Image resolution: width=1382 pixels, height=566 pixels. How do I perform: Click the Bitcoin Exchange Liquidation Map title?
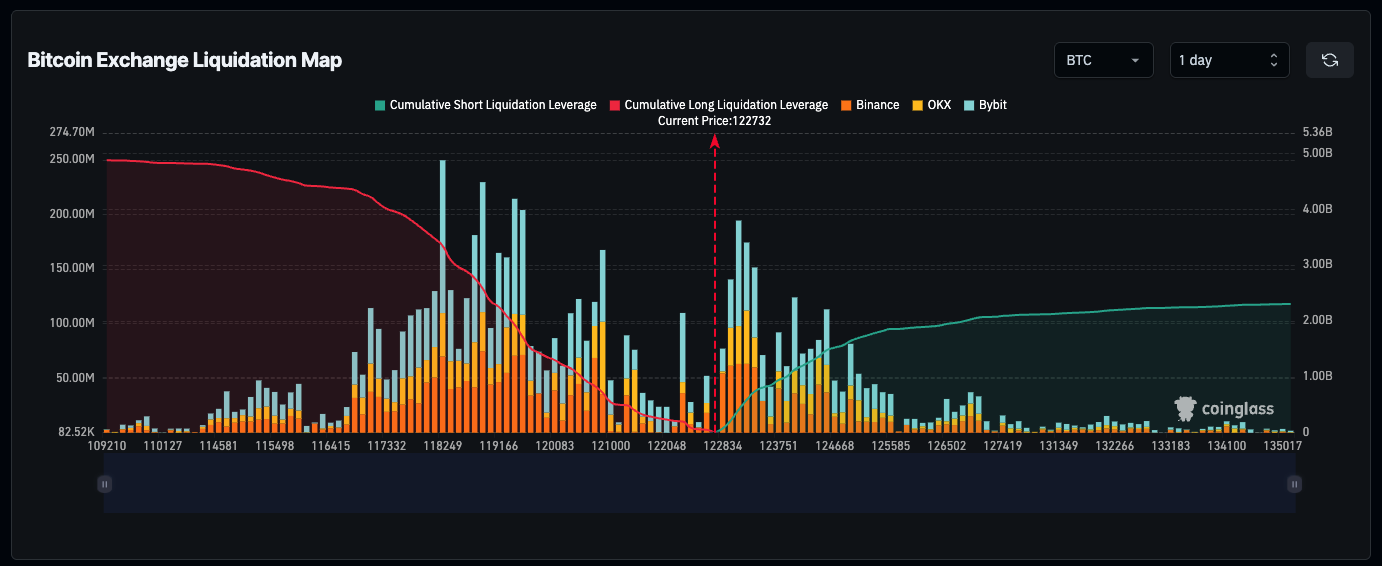point(184,60)
